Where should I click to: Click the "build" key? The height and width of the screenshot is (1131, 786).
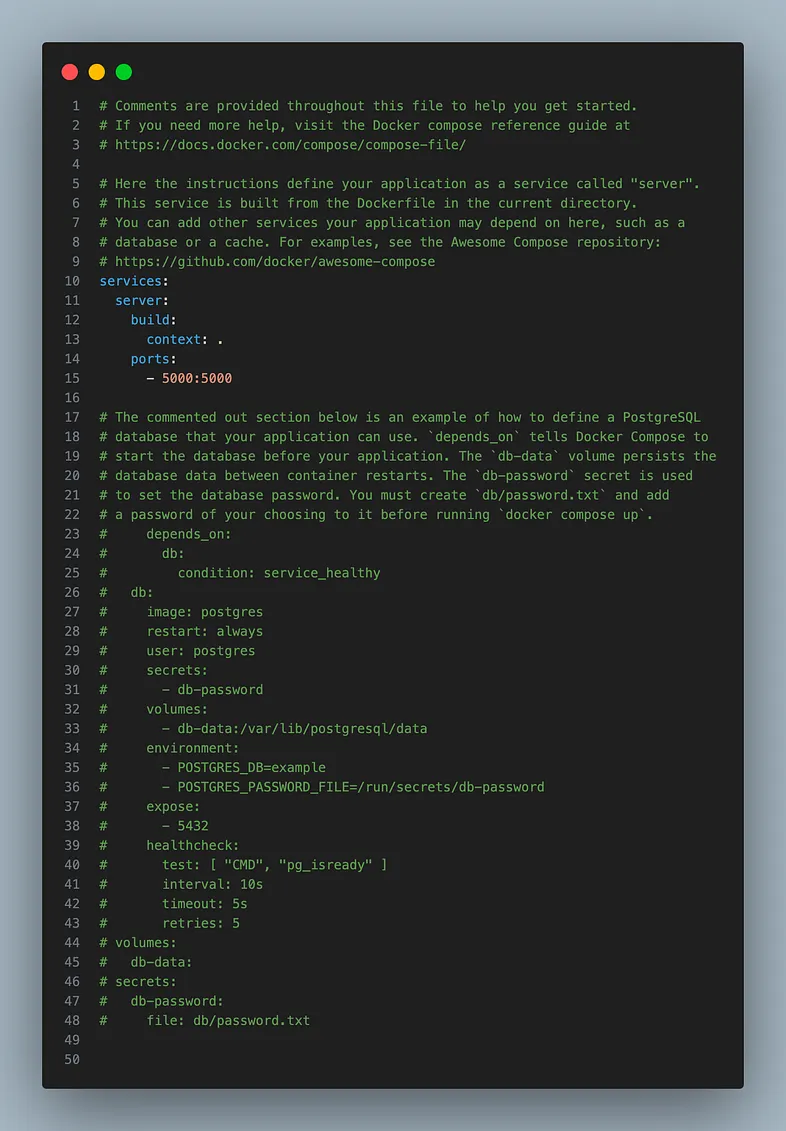point(150,320)
